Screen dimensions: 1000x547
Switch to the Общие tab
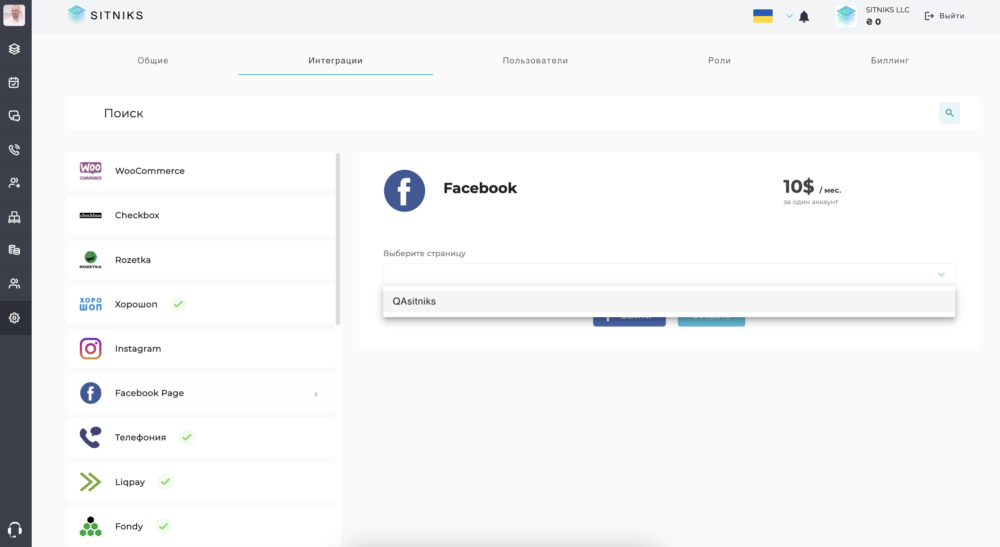coord(153,61)
